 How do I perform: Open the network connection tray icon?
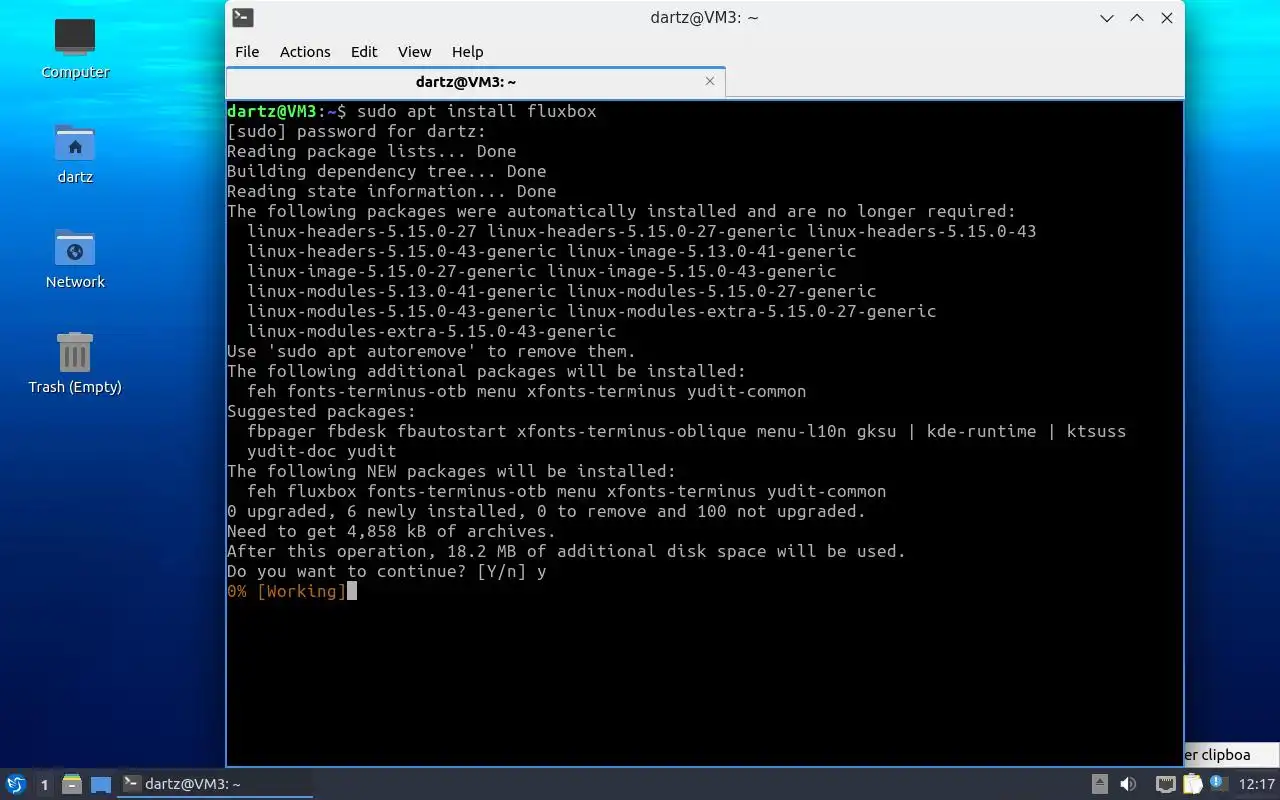point(1166,784)
